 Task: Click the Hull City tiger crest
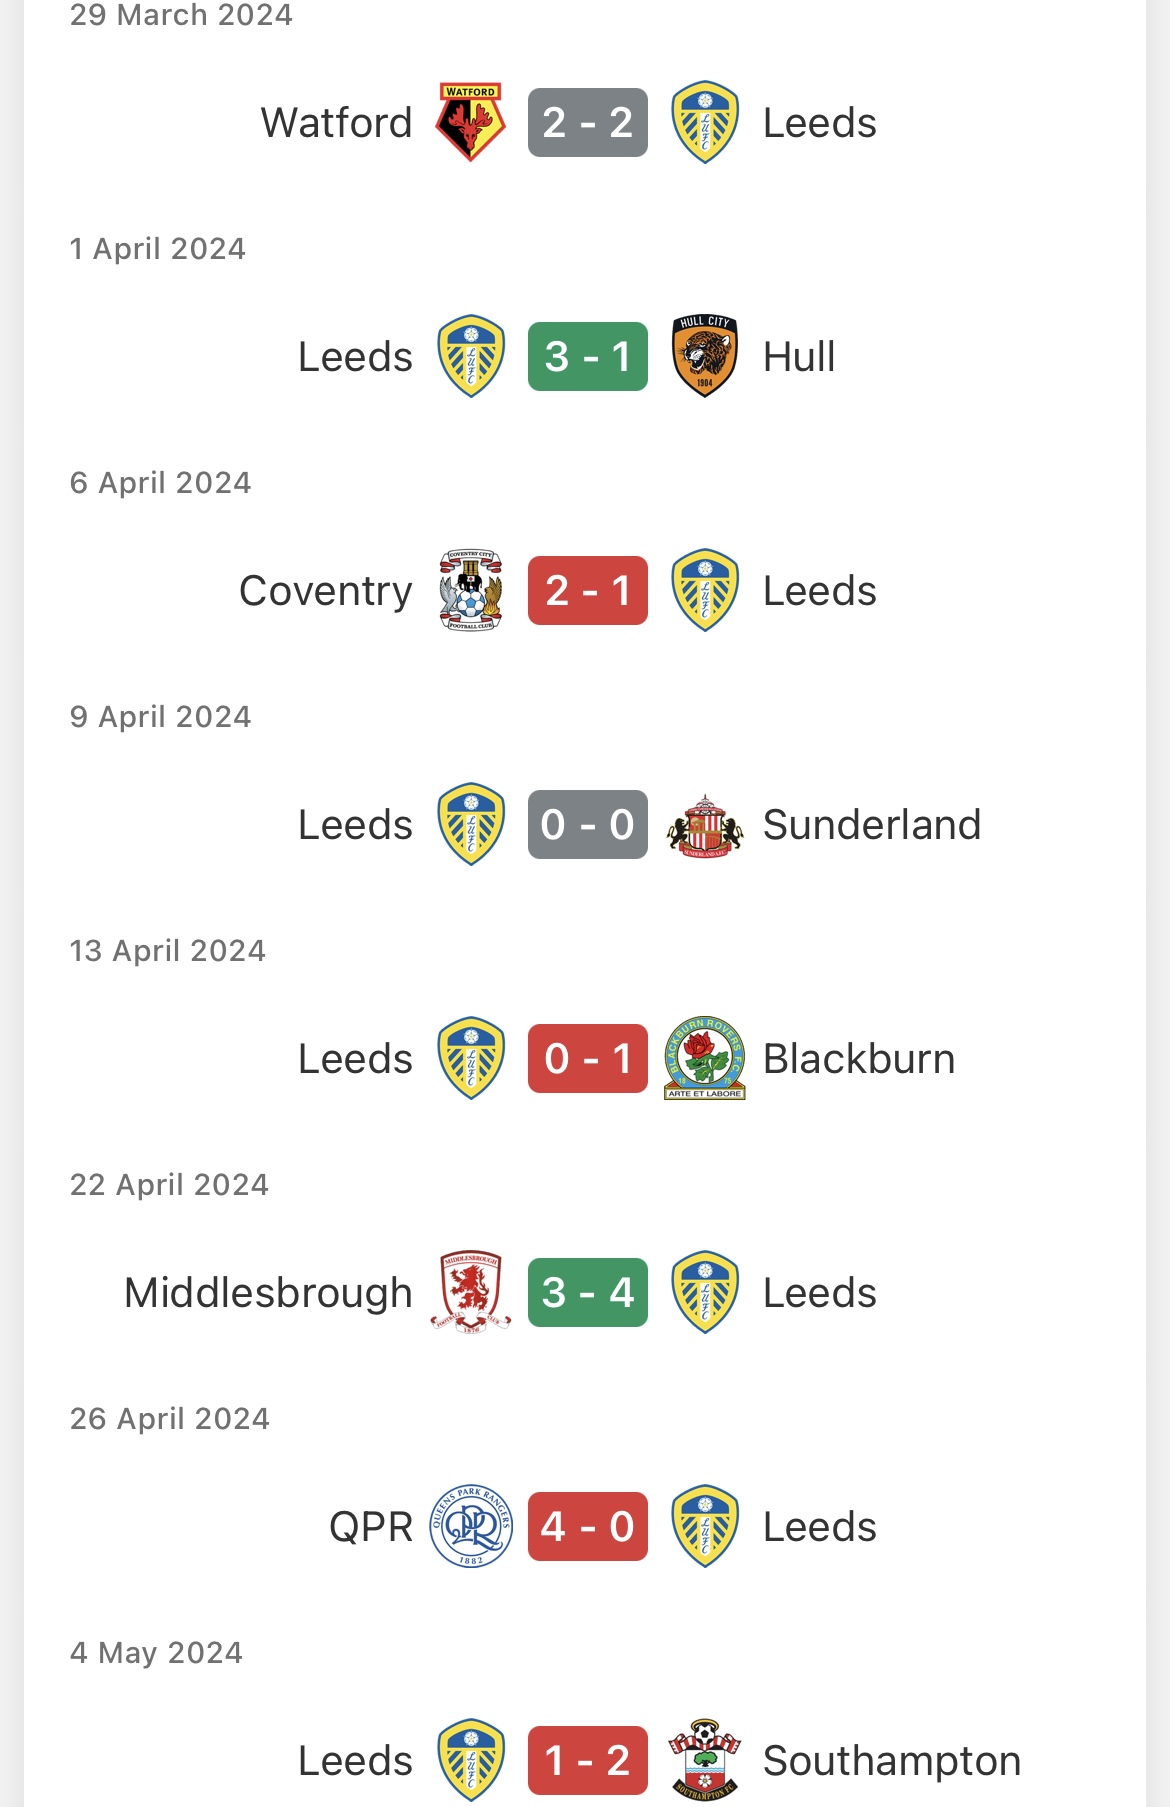705,356
